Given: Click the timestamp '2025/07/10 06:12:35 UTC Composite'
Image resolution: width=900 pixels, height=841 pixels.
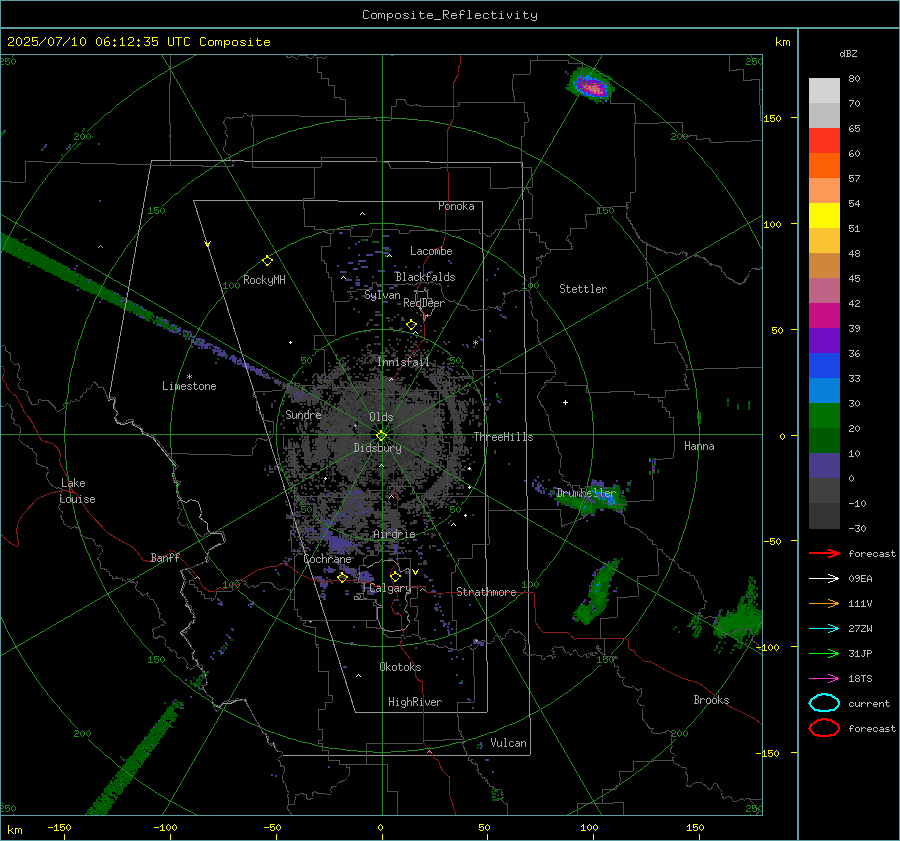Looking at the screenshot, I should 139,42.
